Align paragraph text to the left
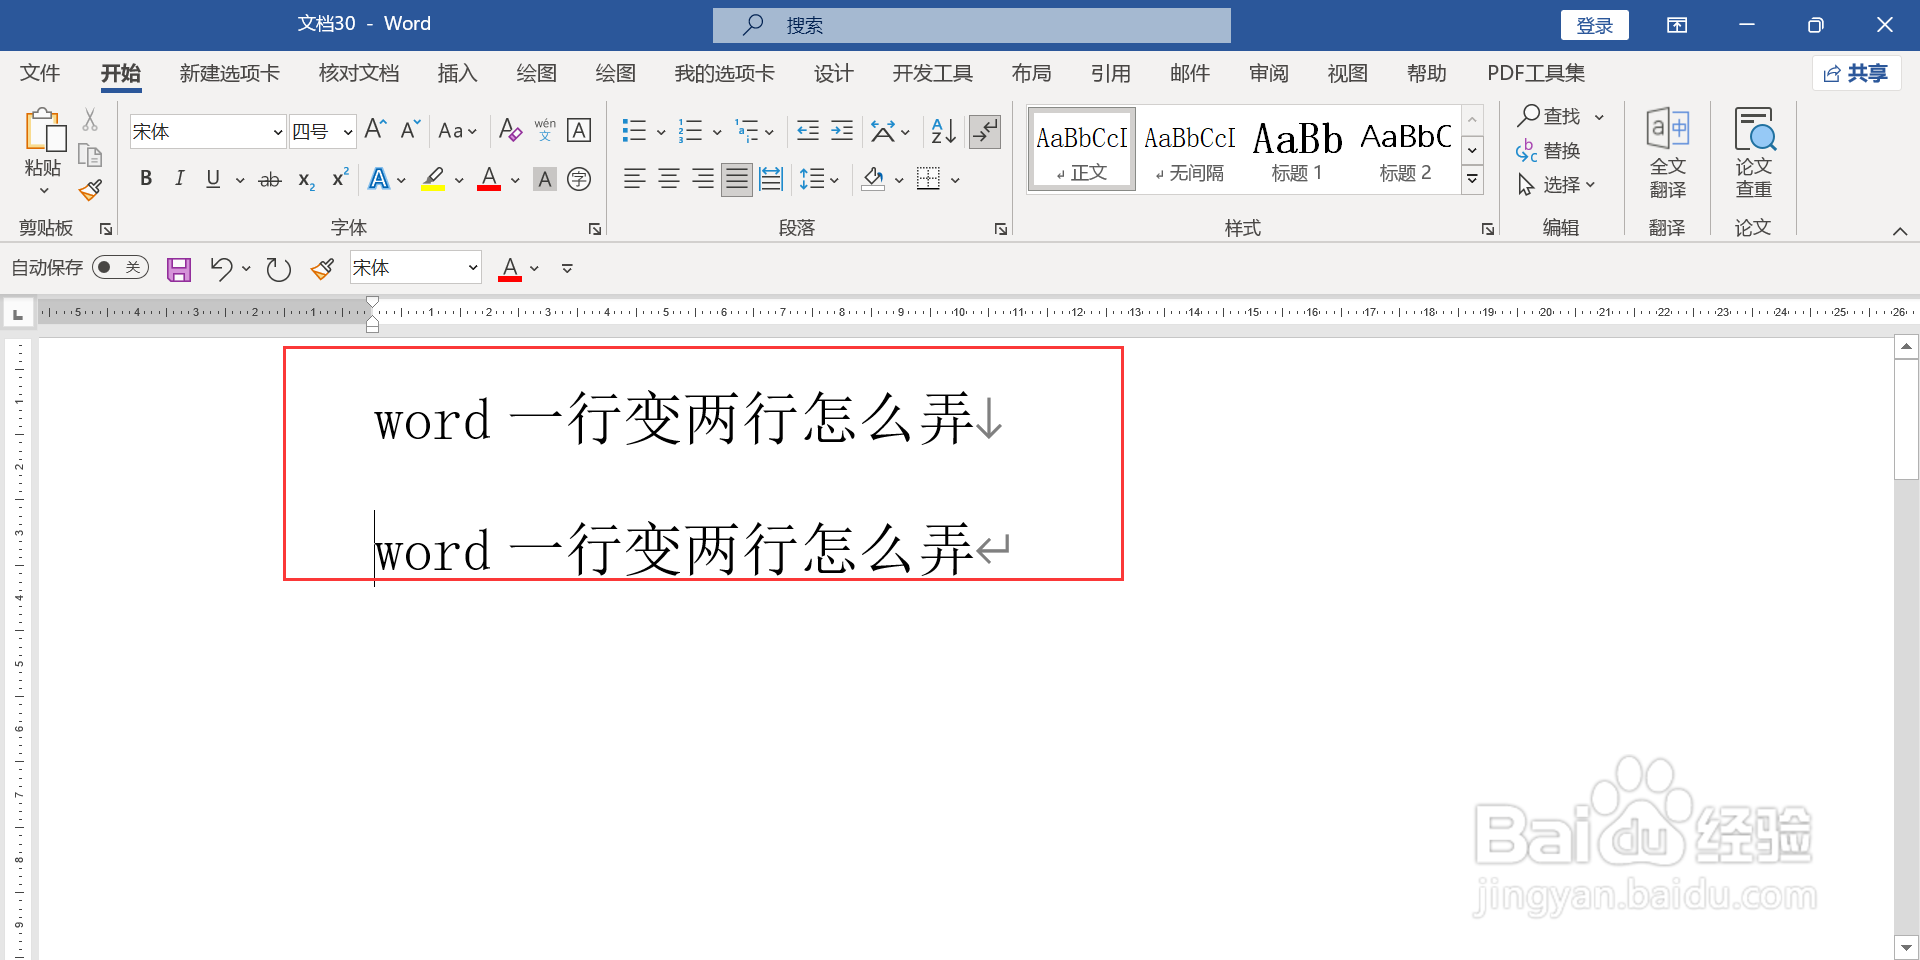Screen dimensions: 1920x960 coord(634,179)
